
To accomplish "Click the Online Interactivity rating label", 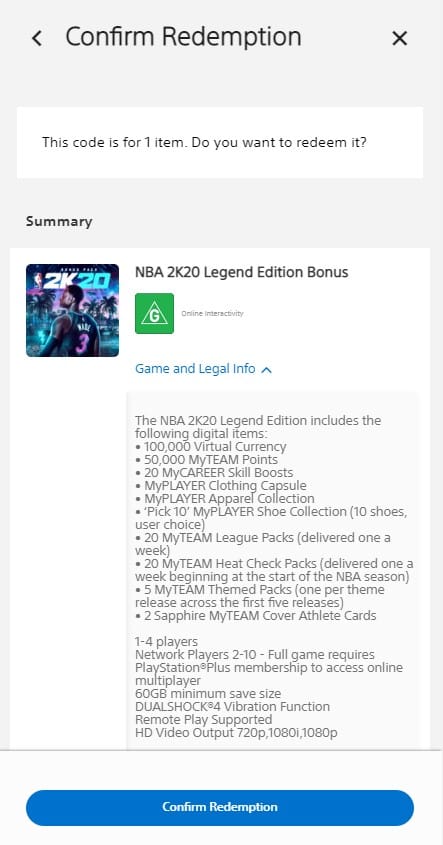I will [x=212, y=314].
